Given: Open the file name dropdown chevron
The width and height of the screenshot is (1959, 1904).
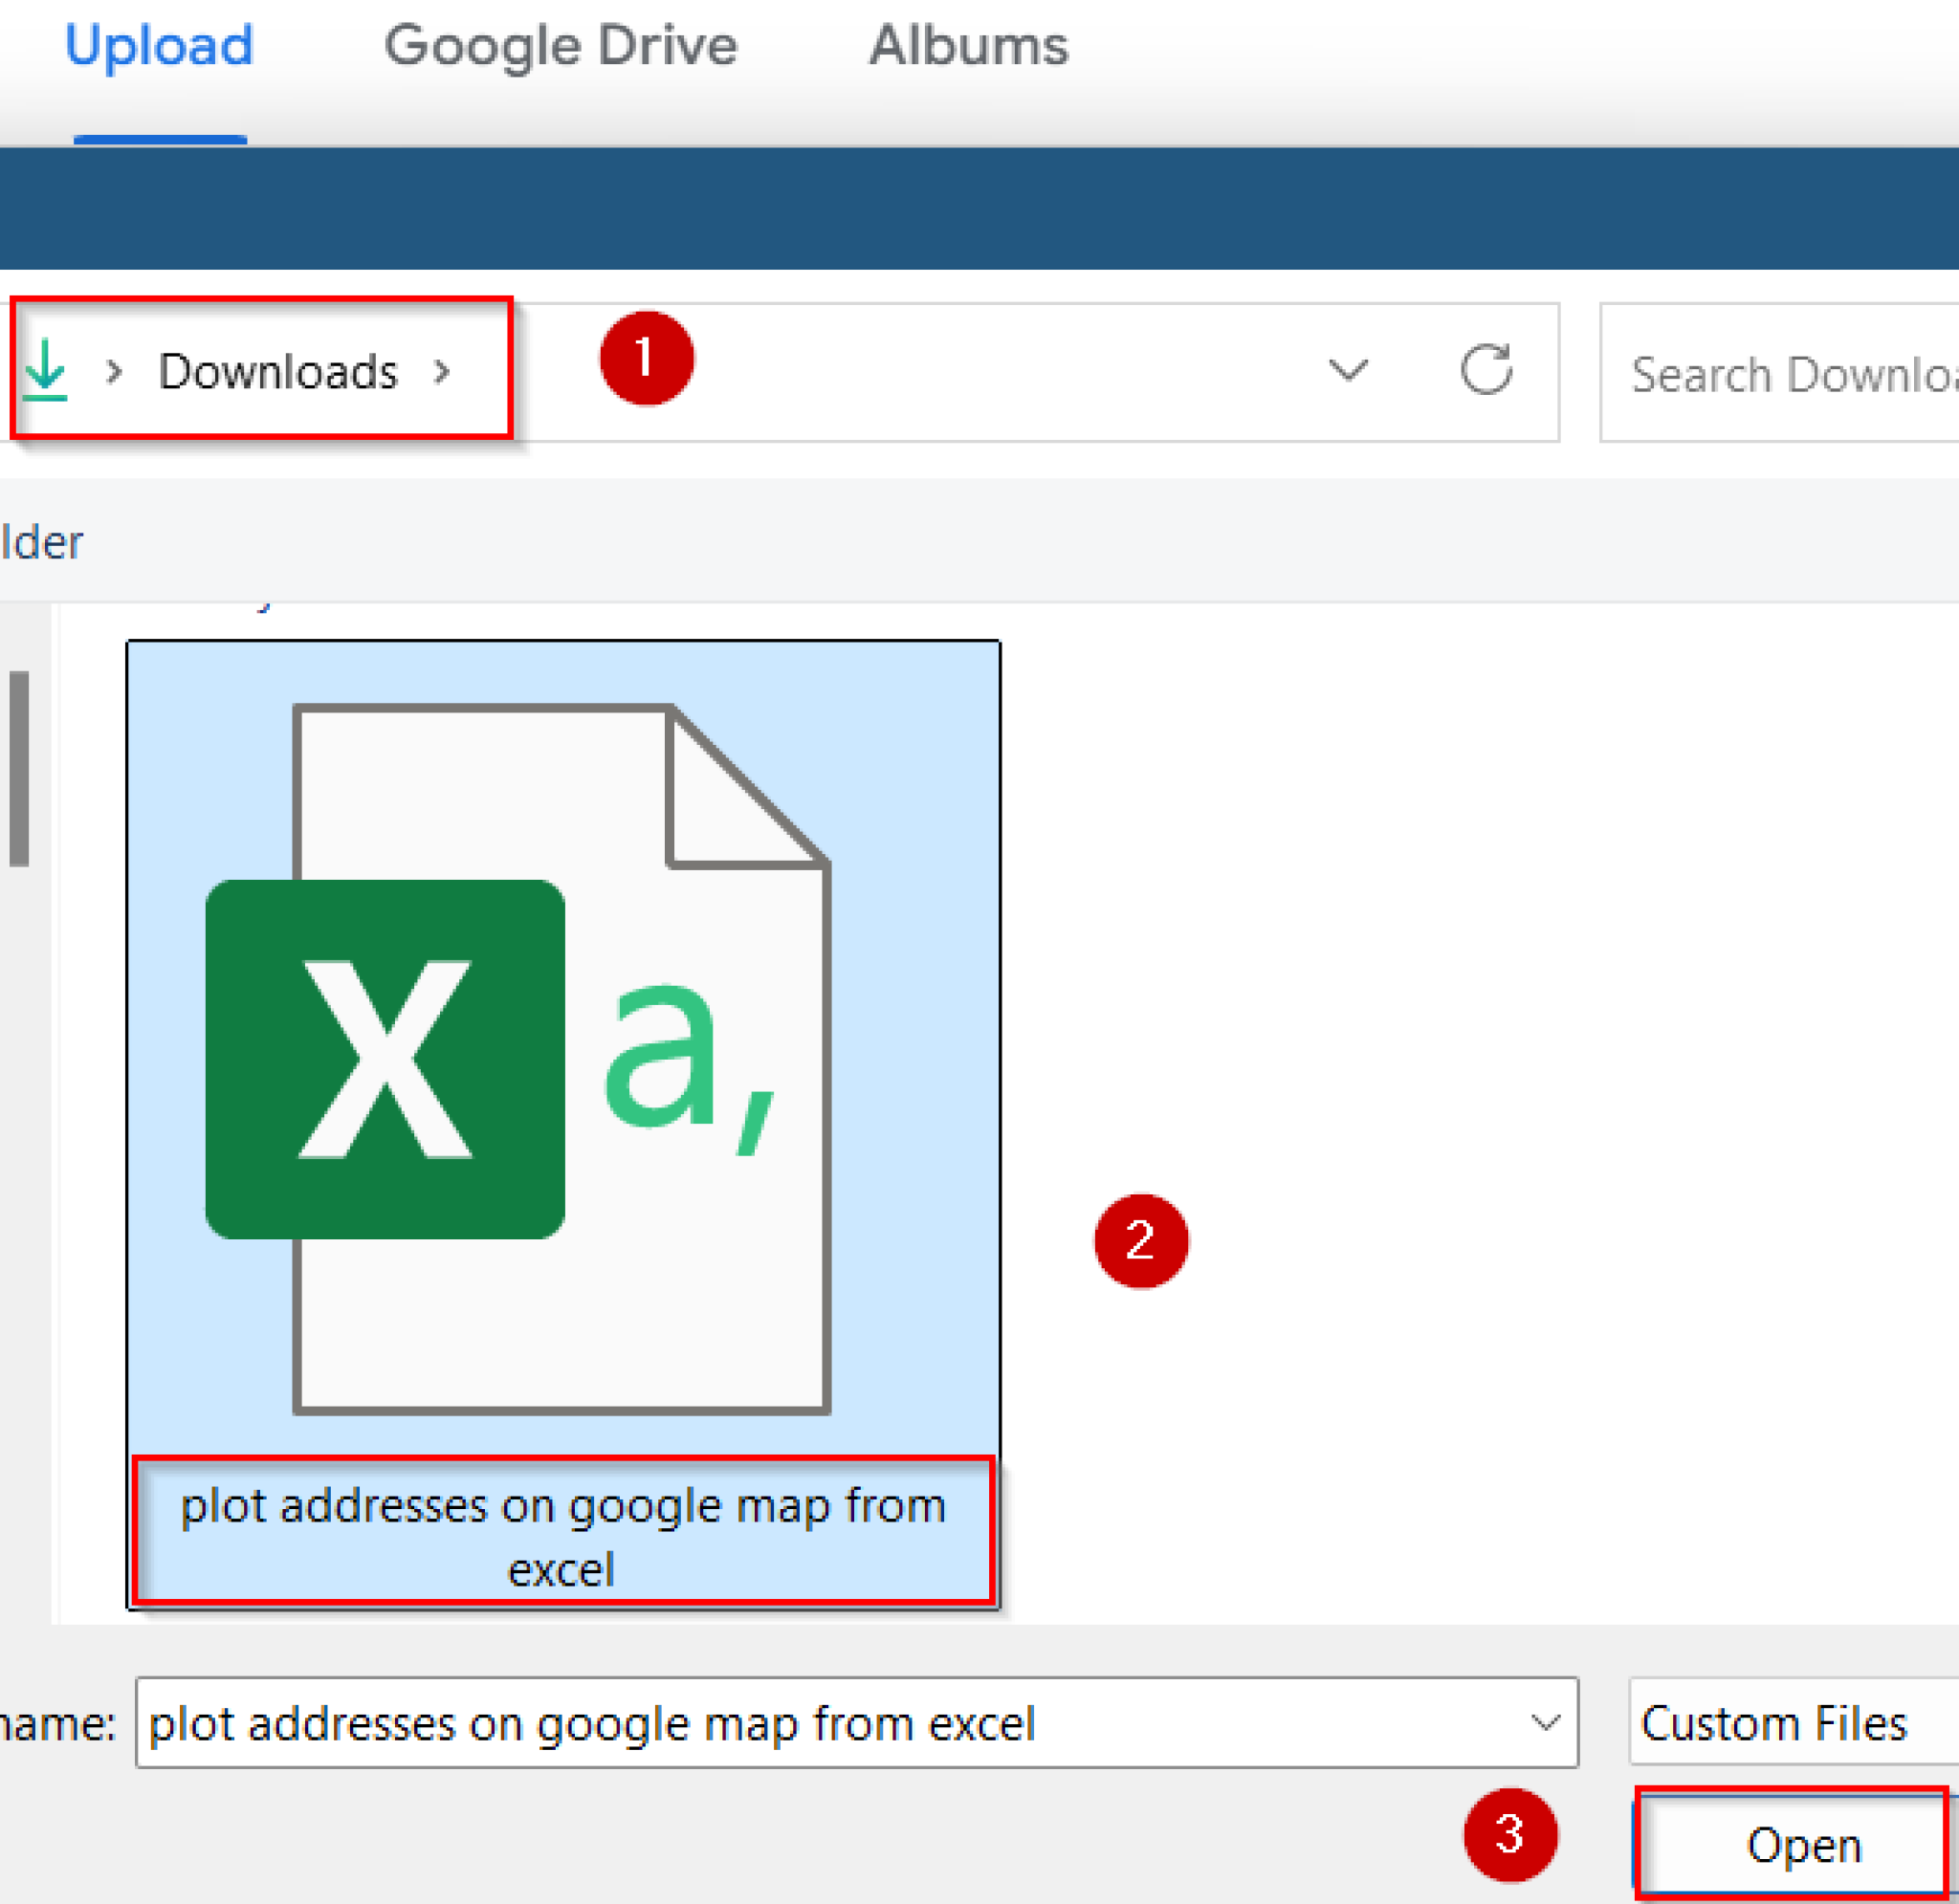Looking at the screenshot, I should point(1546,1723).
